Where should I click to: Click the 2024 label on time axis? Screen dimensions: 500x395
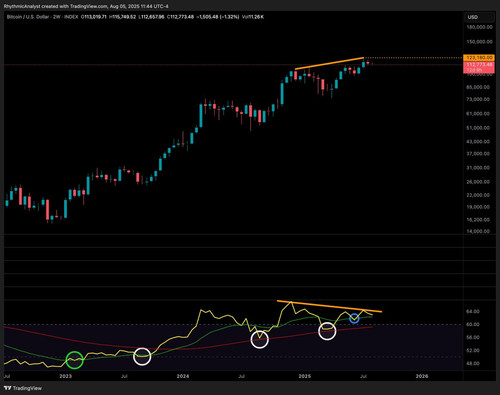pos(183,376)
